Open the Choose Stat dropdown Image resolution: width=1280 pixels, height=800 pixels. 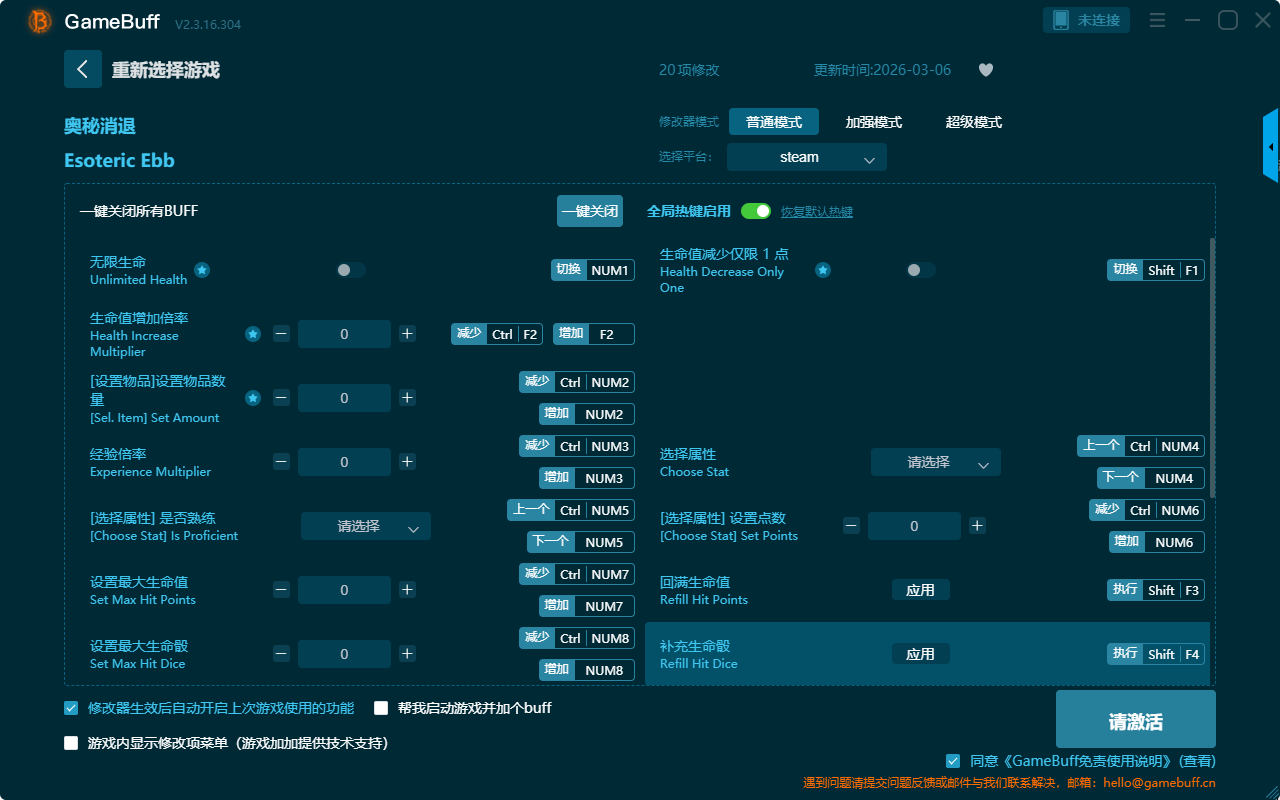(x=935, y=462)
